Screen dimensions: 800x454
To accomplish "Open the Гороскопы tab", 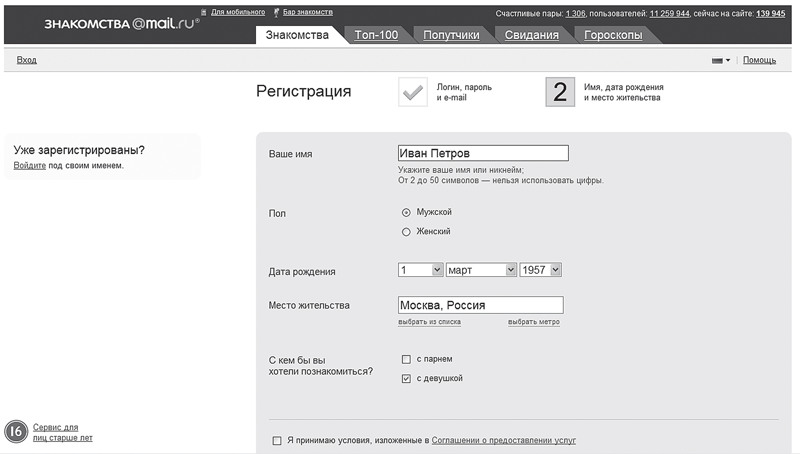I will 613,35.
